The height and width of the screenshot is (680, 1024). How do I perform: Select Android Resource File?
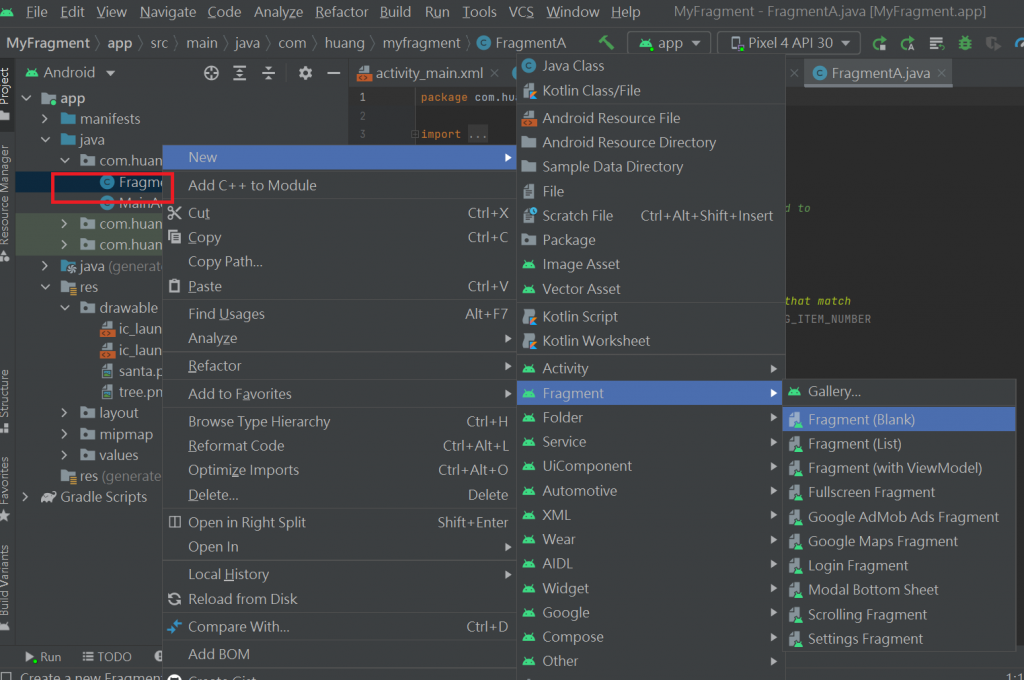pos(650,118)
